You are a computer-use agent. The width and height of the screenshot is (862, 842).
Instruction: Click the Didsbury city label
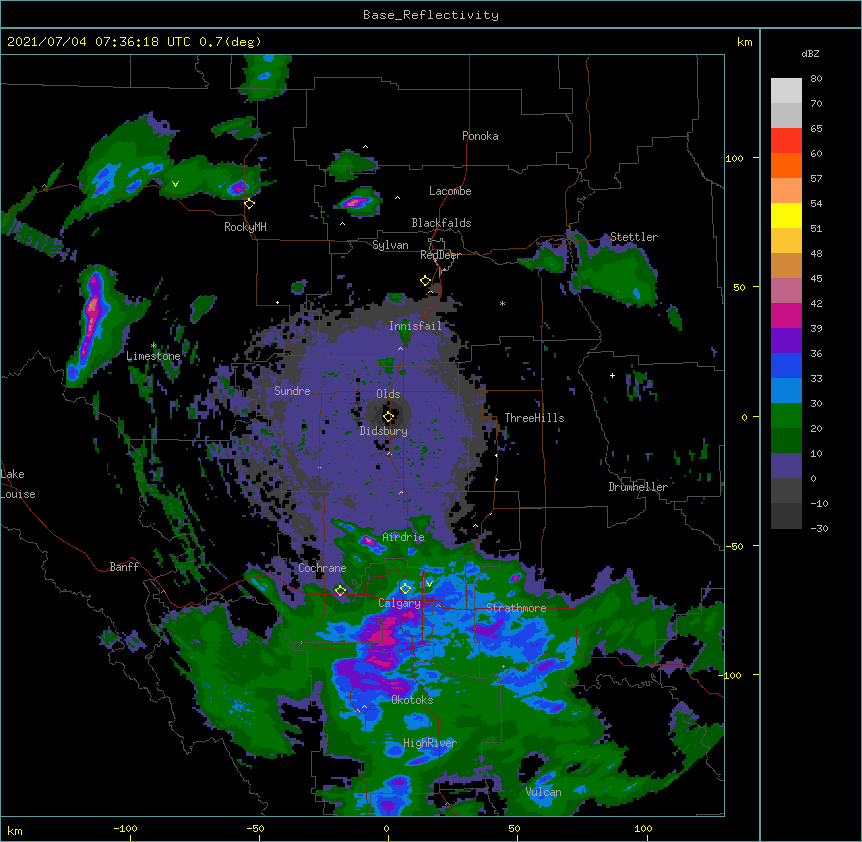tap(384, 431)
